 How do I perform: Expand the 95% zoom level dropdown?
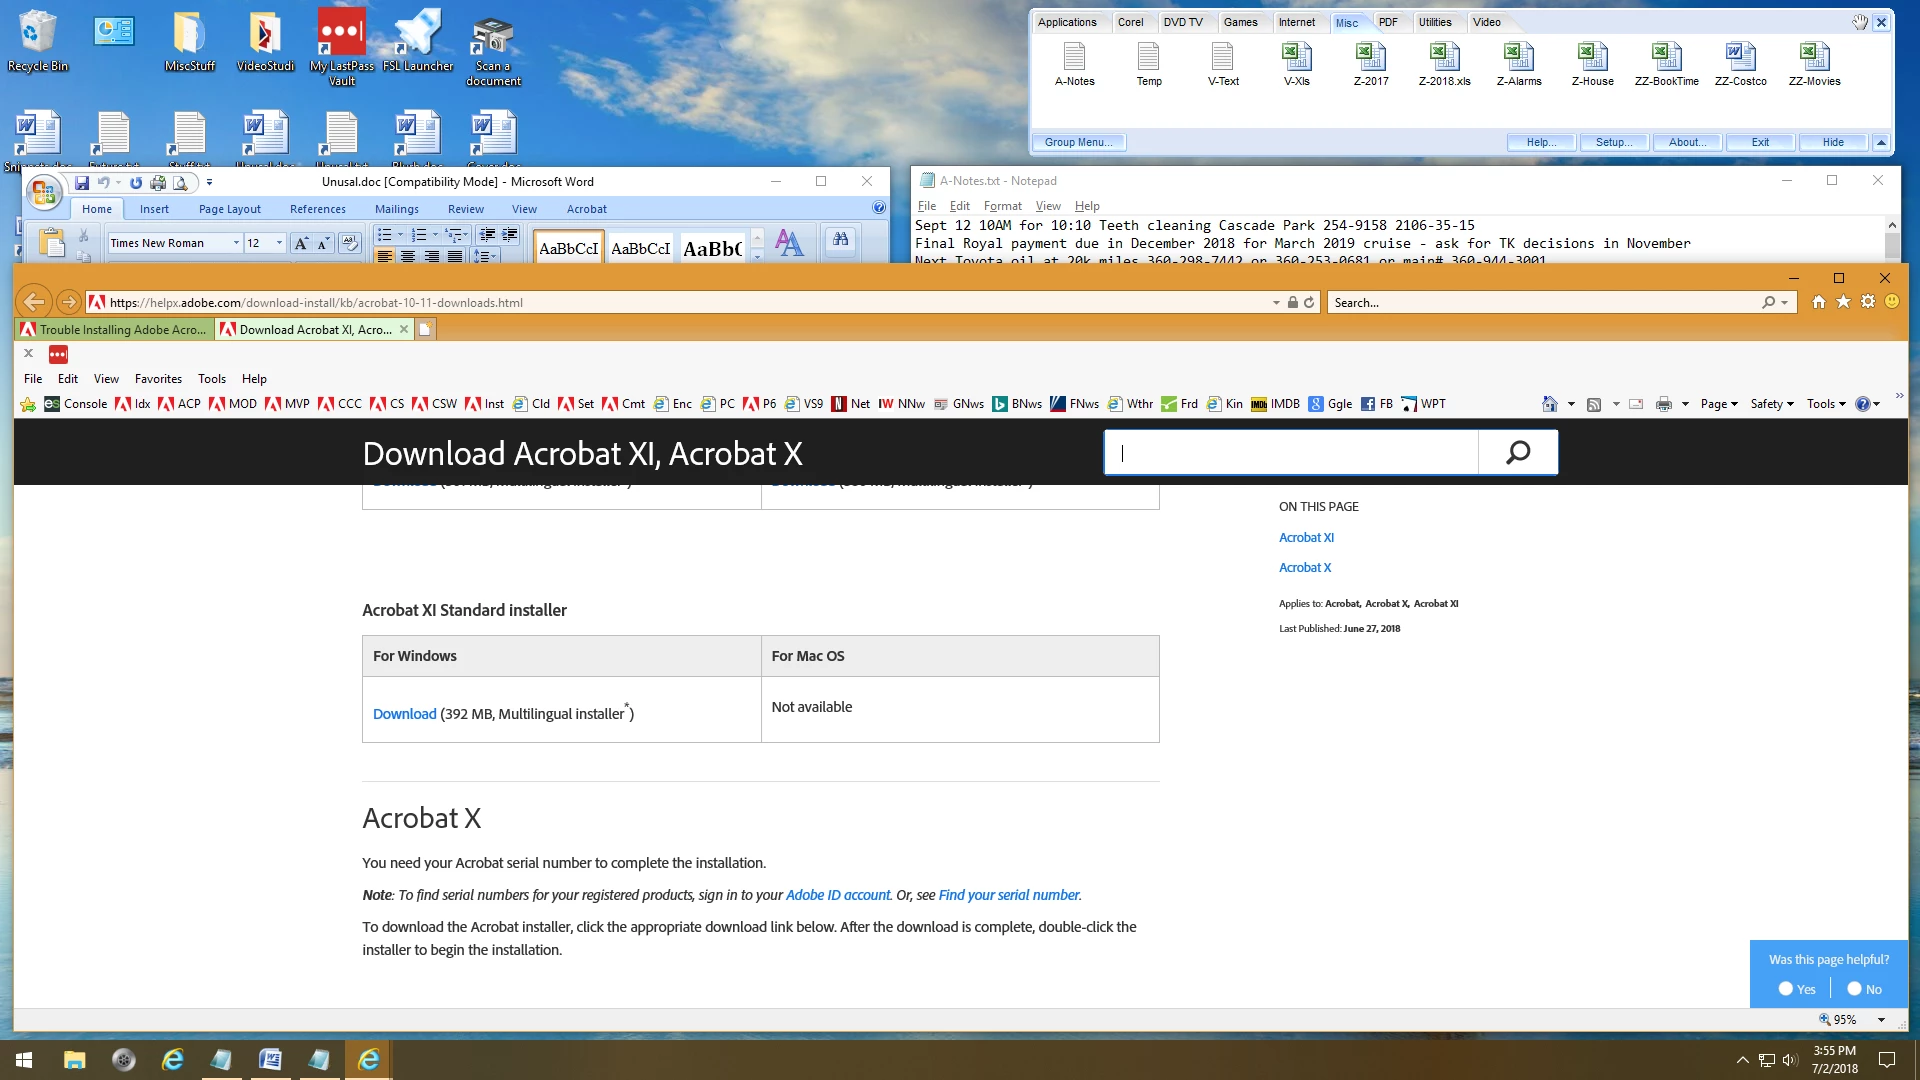[x=1881, y=1020]
